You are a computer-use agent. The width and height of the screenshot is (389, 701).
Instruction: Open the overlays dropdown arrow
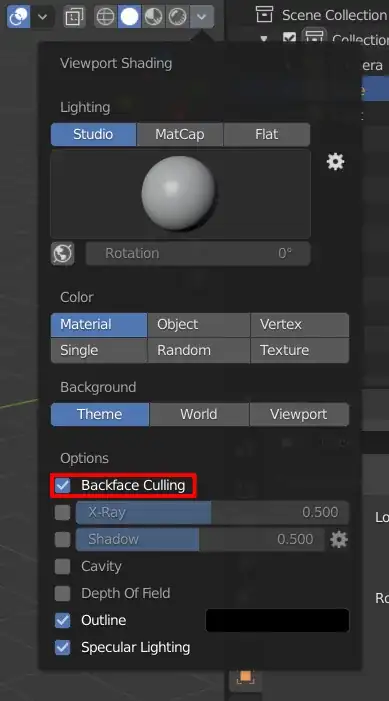[x=42, y=17]
